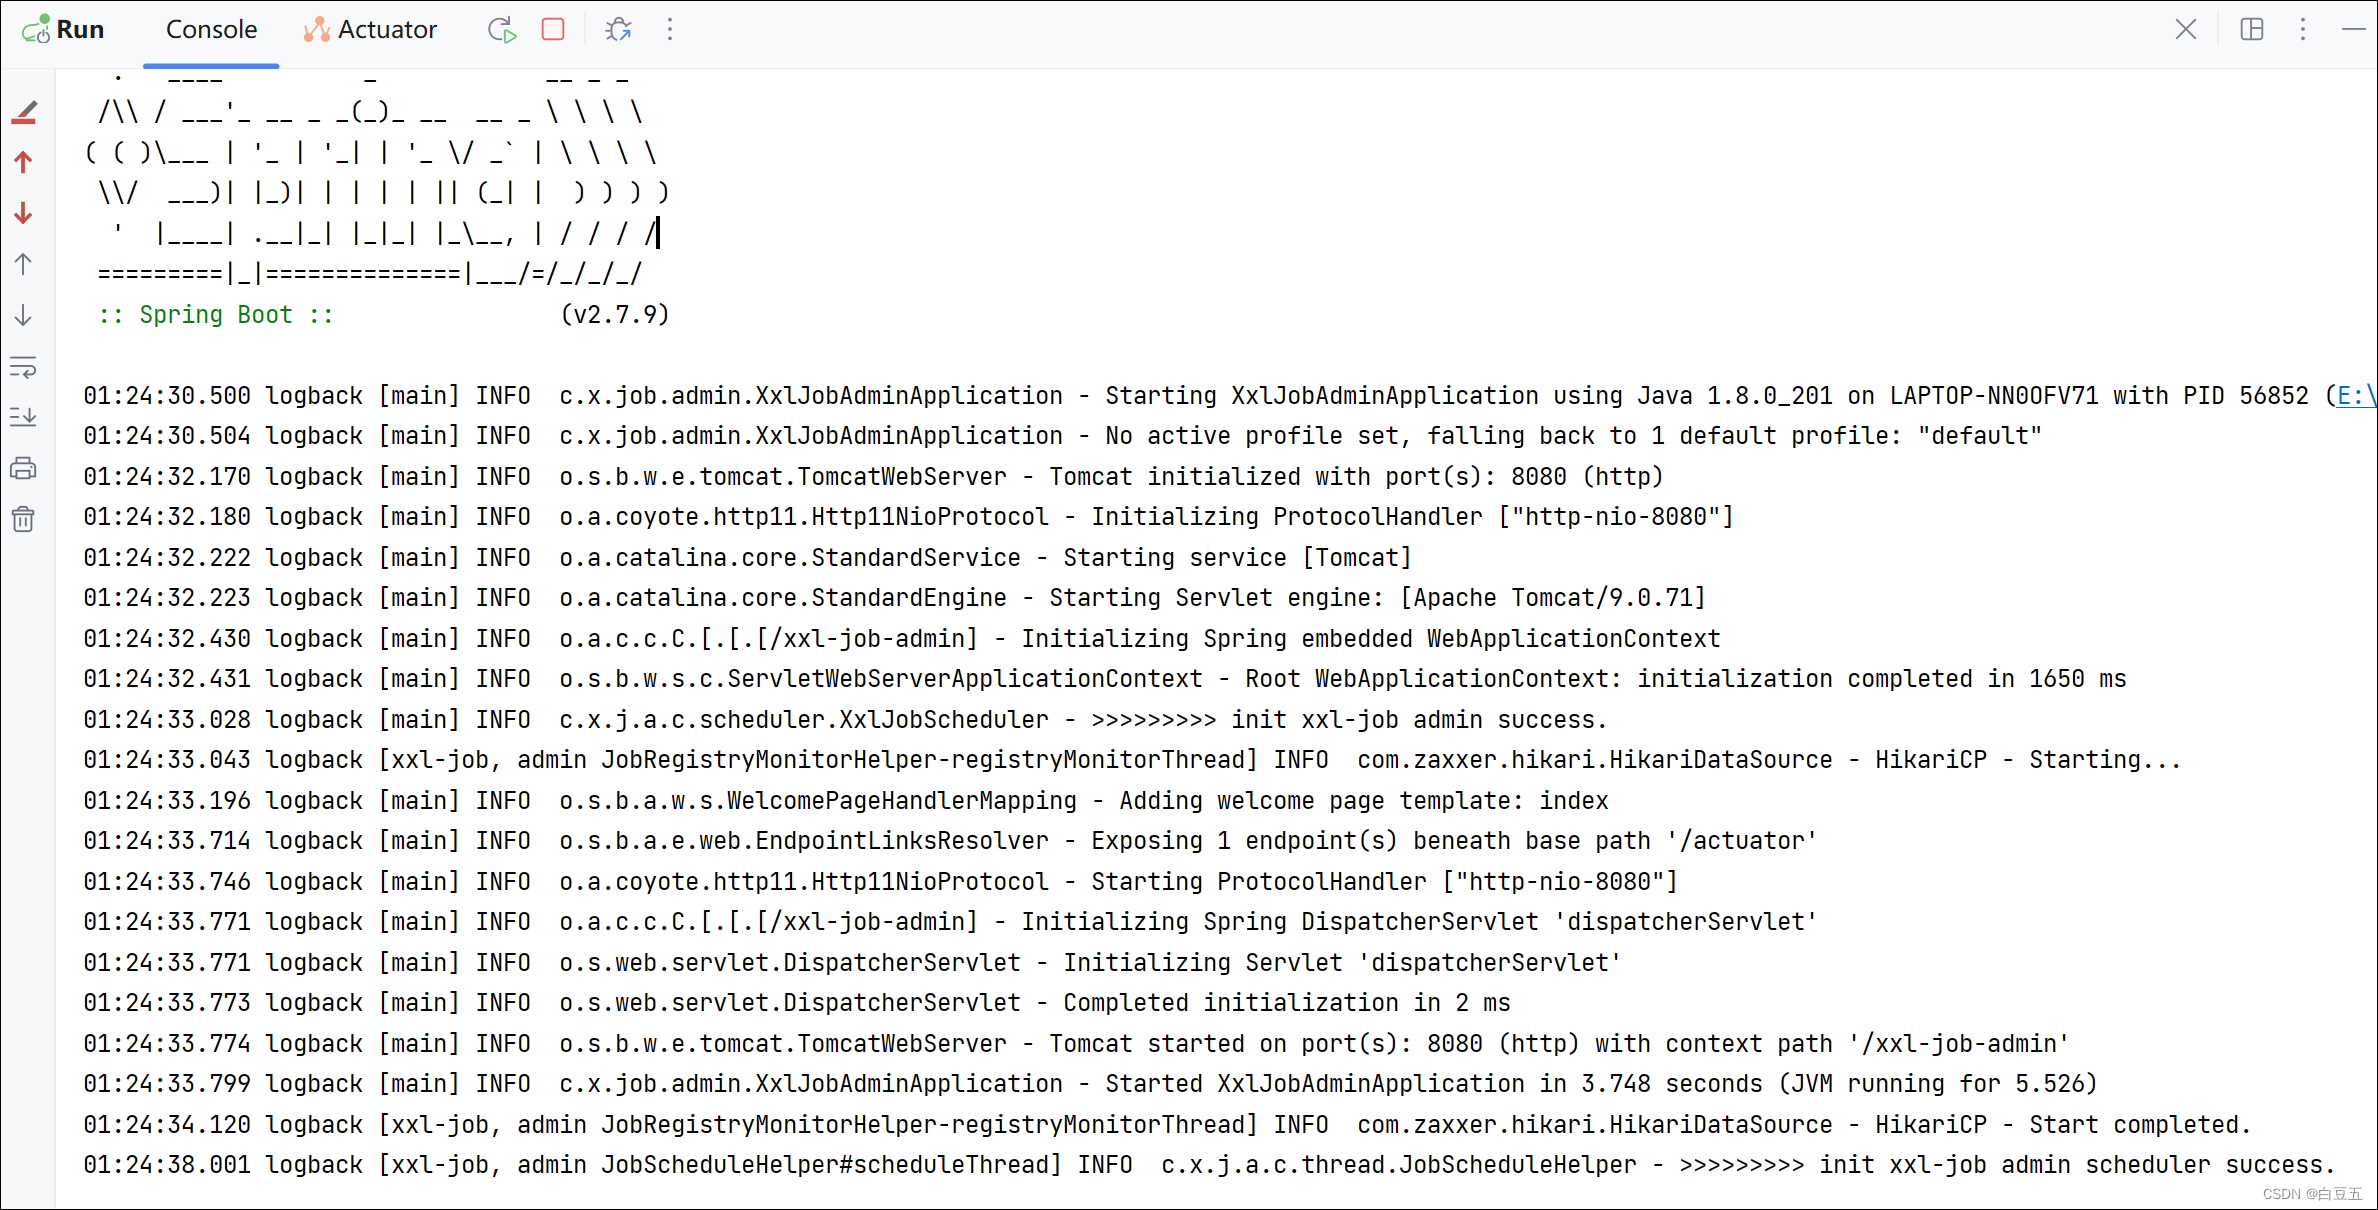Image resolution: width=2378 pixels, height=1210 pixels.
Task: Click log line 'Starting service [Tomcat]'
Action: tap(747, 558)
